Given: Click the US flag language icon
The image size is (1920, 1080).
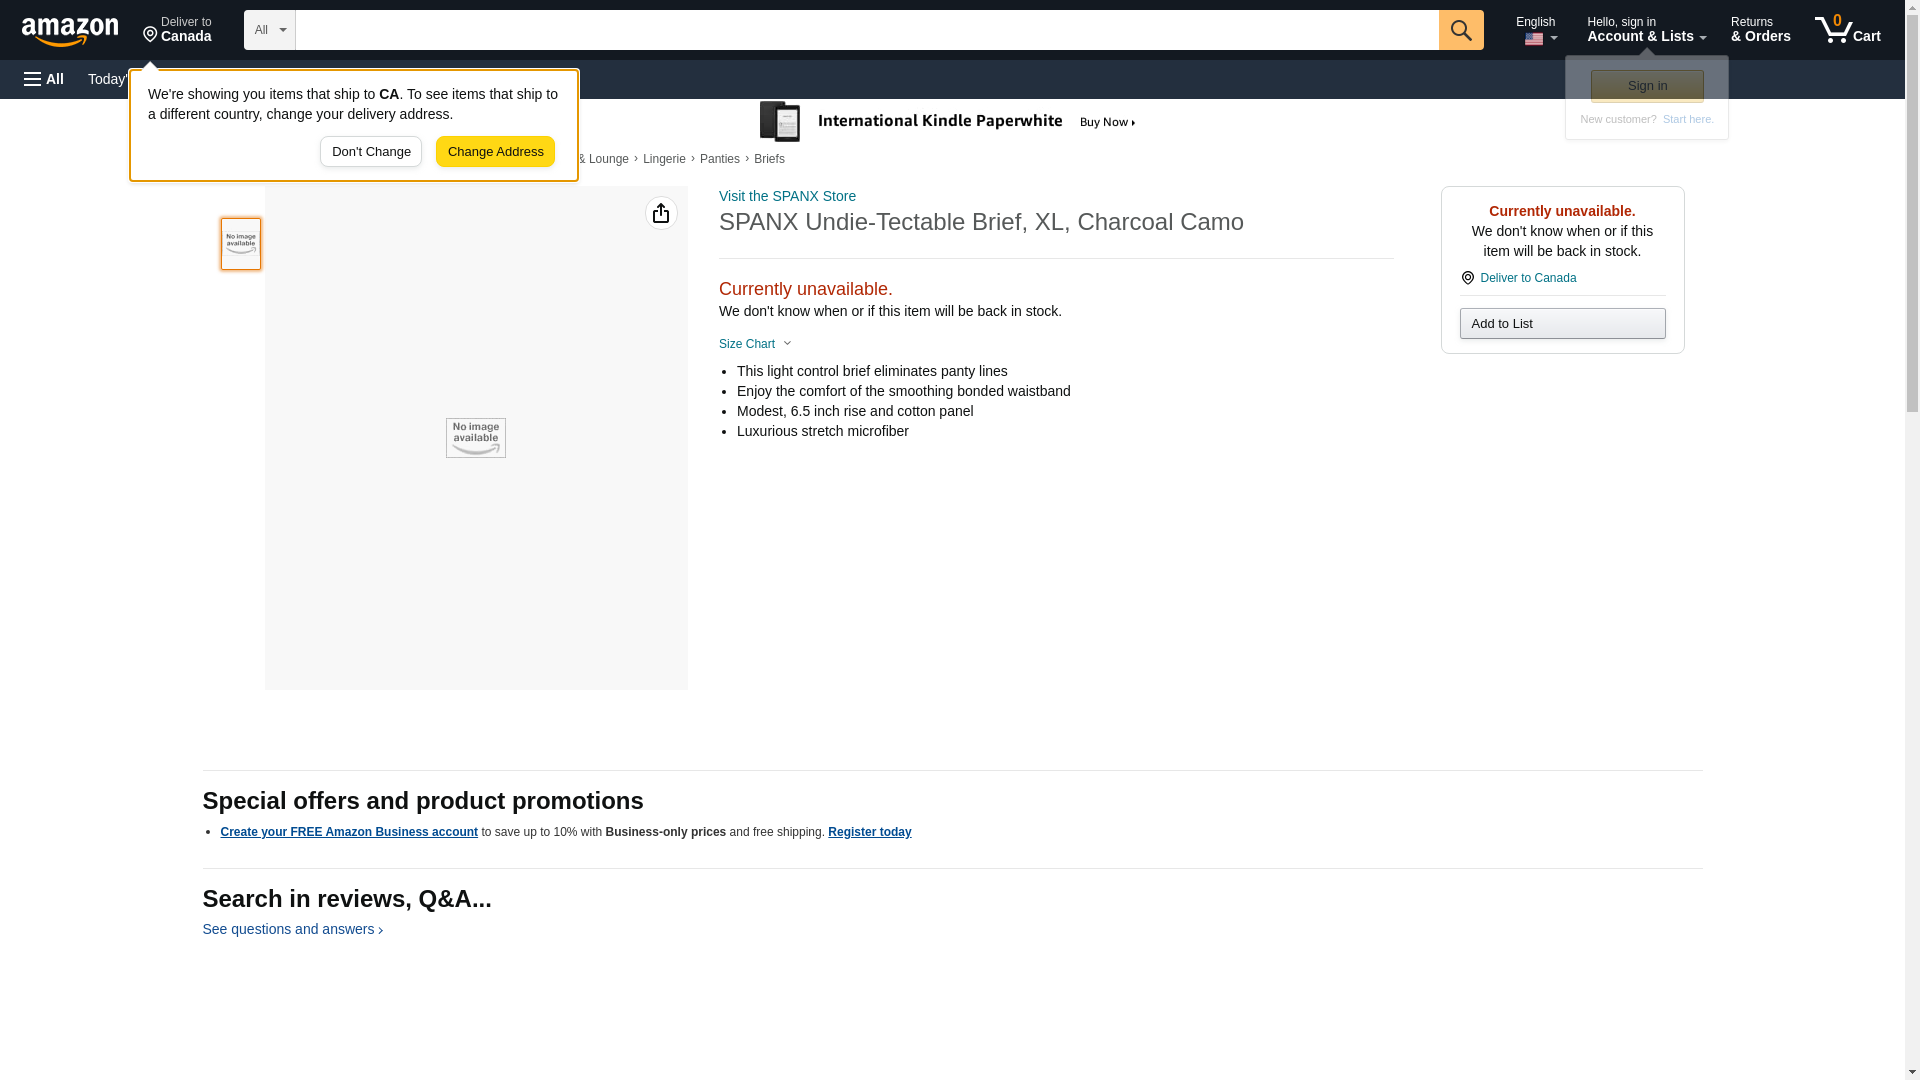Looking at the screenshot, I should point(1533,39).
